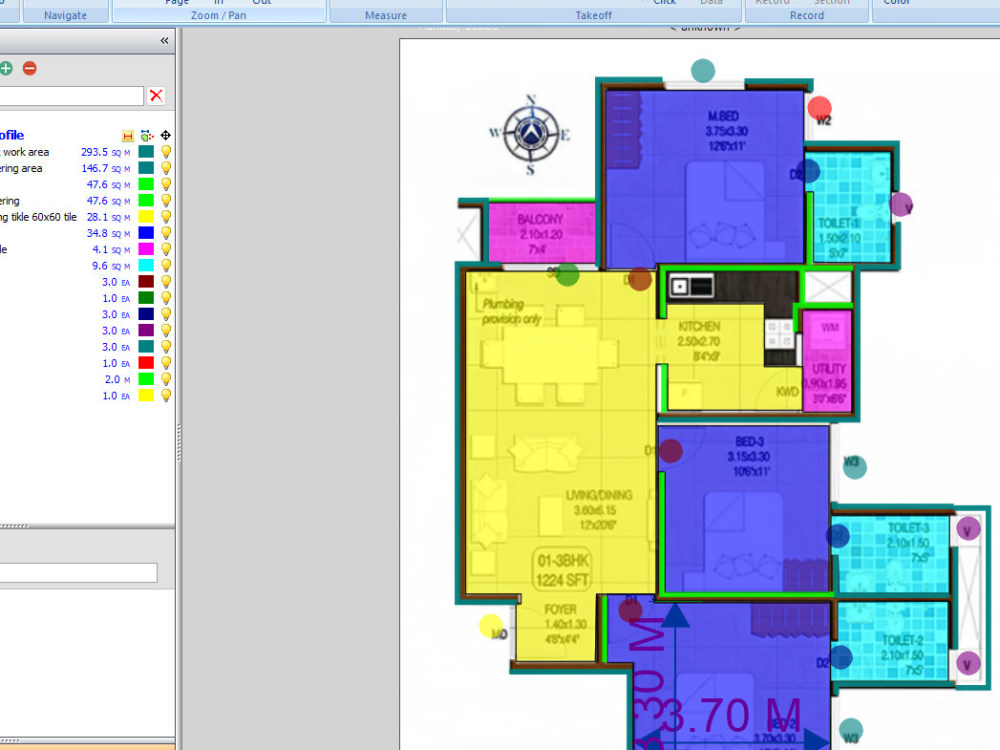Toggle lightbulb for 4.1 SQ M row
Viewport: 1000px width, 750px height.
tap(166, 249)
